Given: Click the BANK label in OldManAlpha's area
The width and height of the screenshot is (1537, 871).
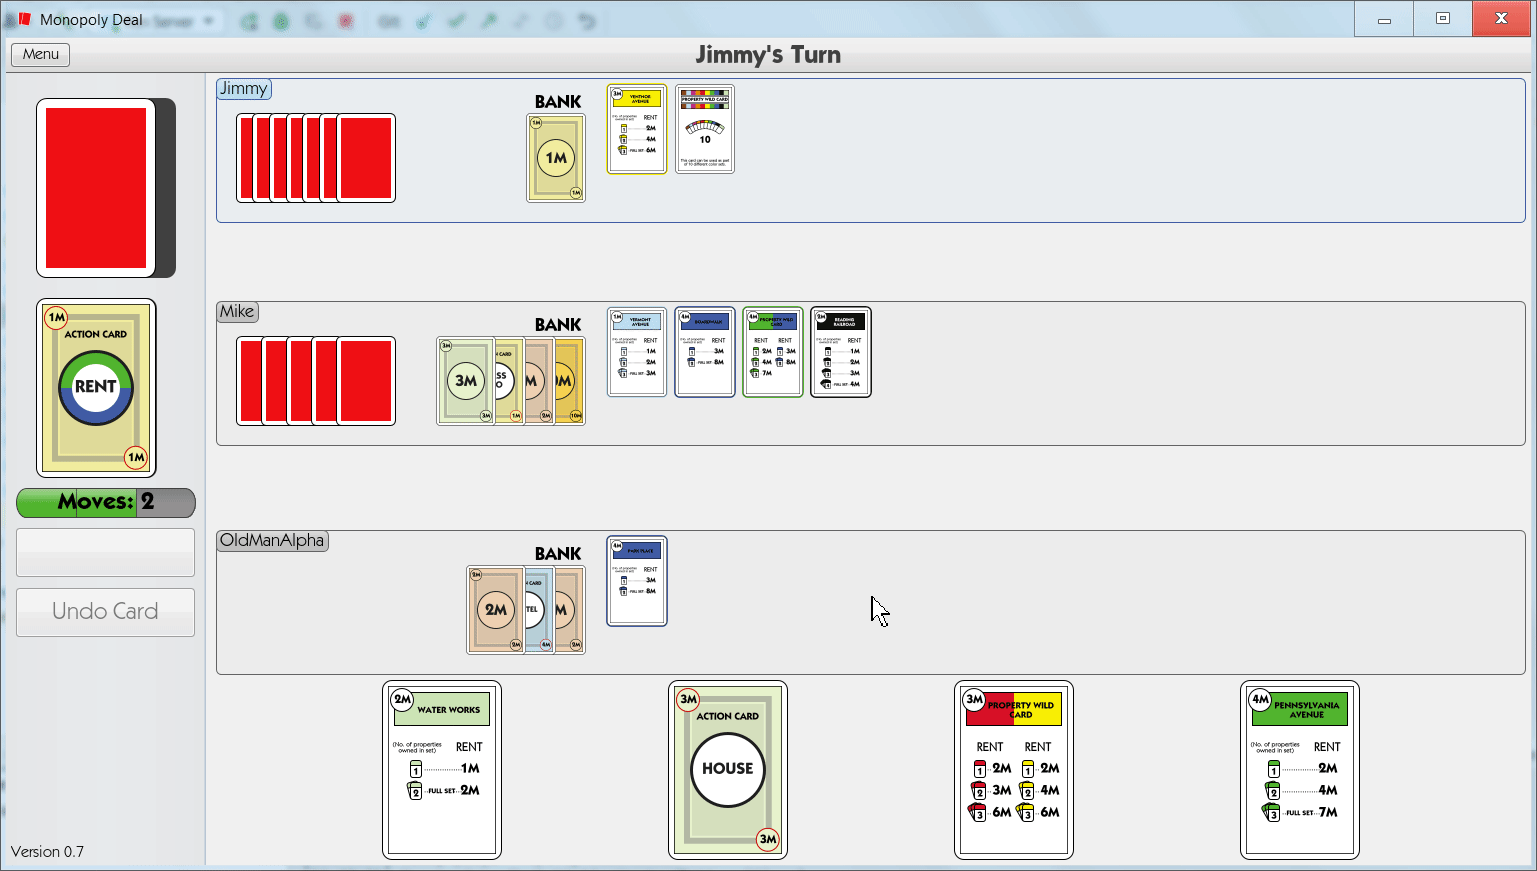Looking at the screenshot, I should click(558, 554).
